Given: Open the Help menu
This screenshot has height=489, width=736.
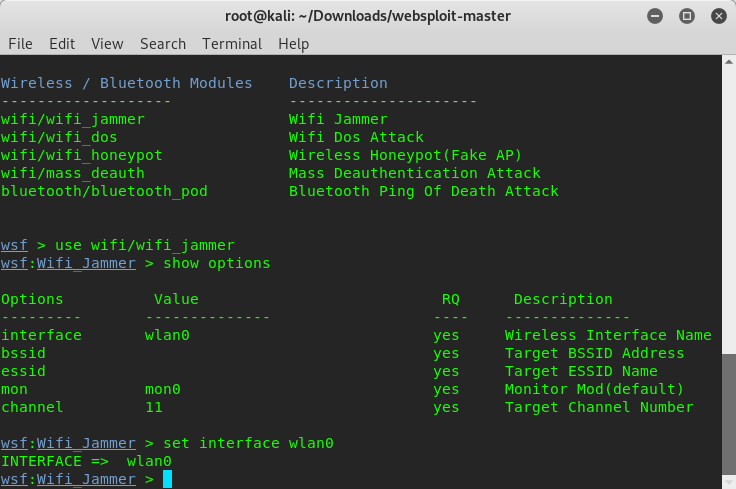Looking at the screenshot, I should point(293,44).
